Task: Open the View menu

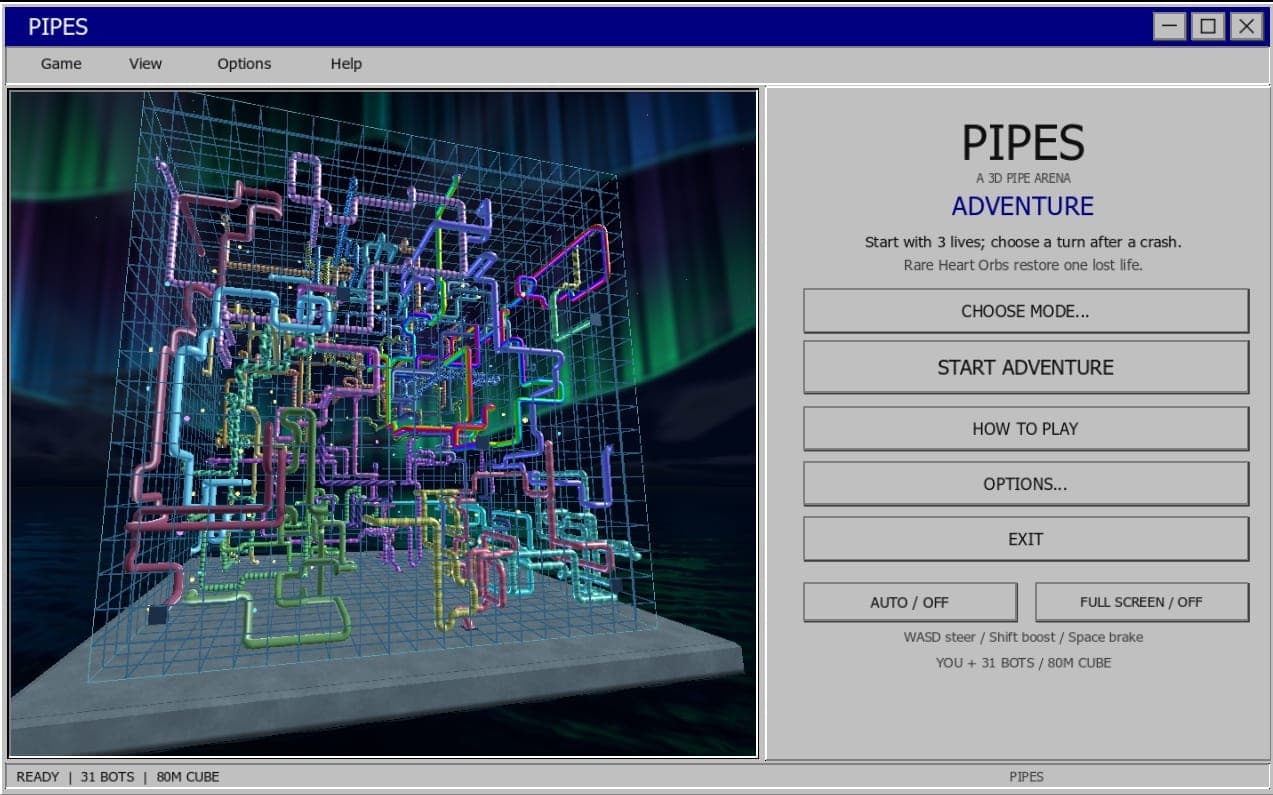Action: coord(145,64)
